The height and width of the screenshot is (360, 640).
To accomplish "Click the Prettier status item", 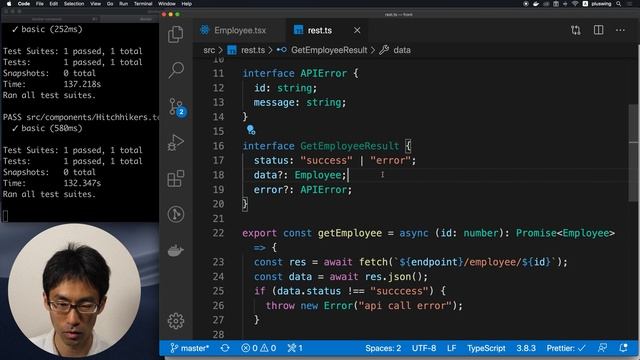I will pyautogui.click(x=566, y=348).
